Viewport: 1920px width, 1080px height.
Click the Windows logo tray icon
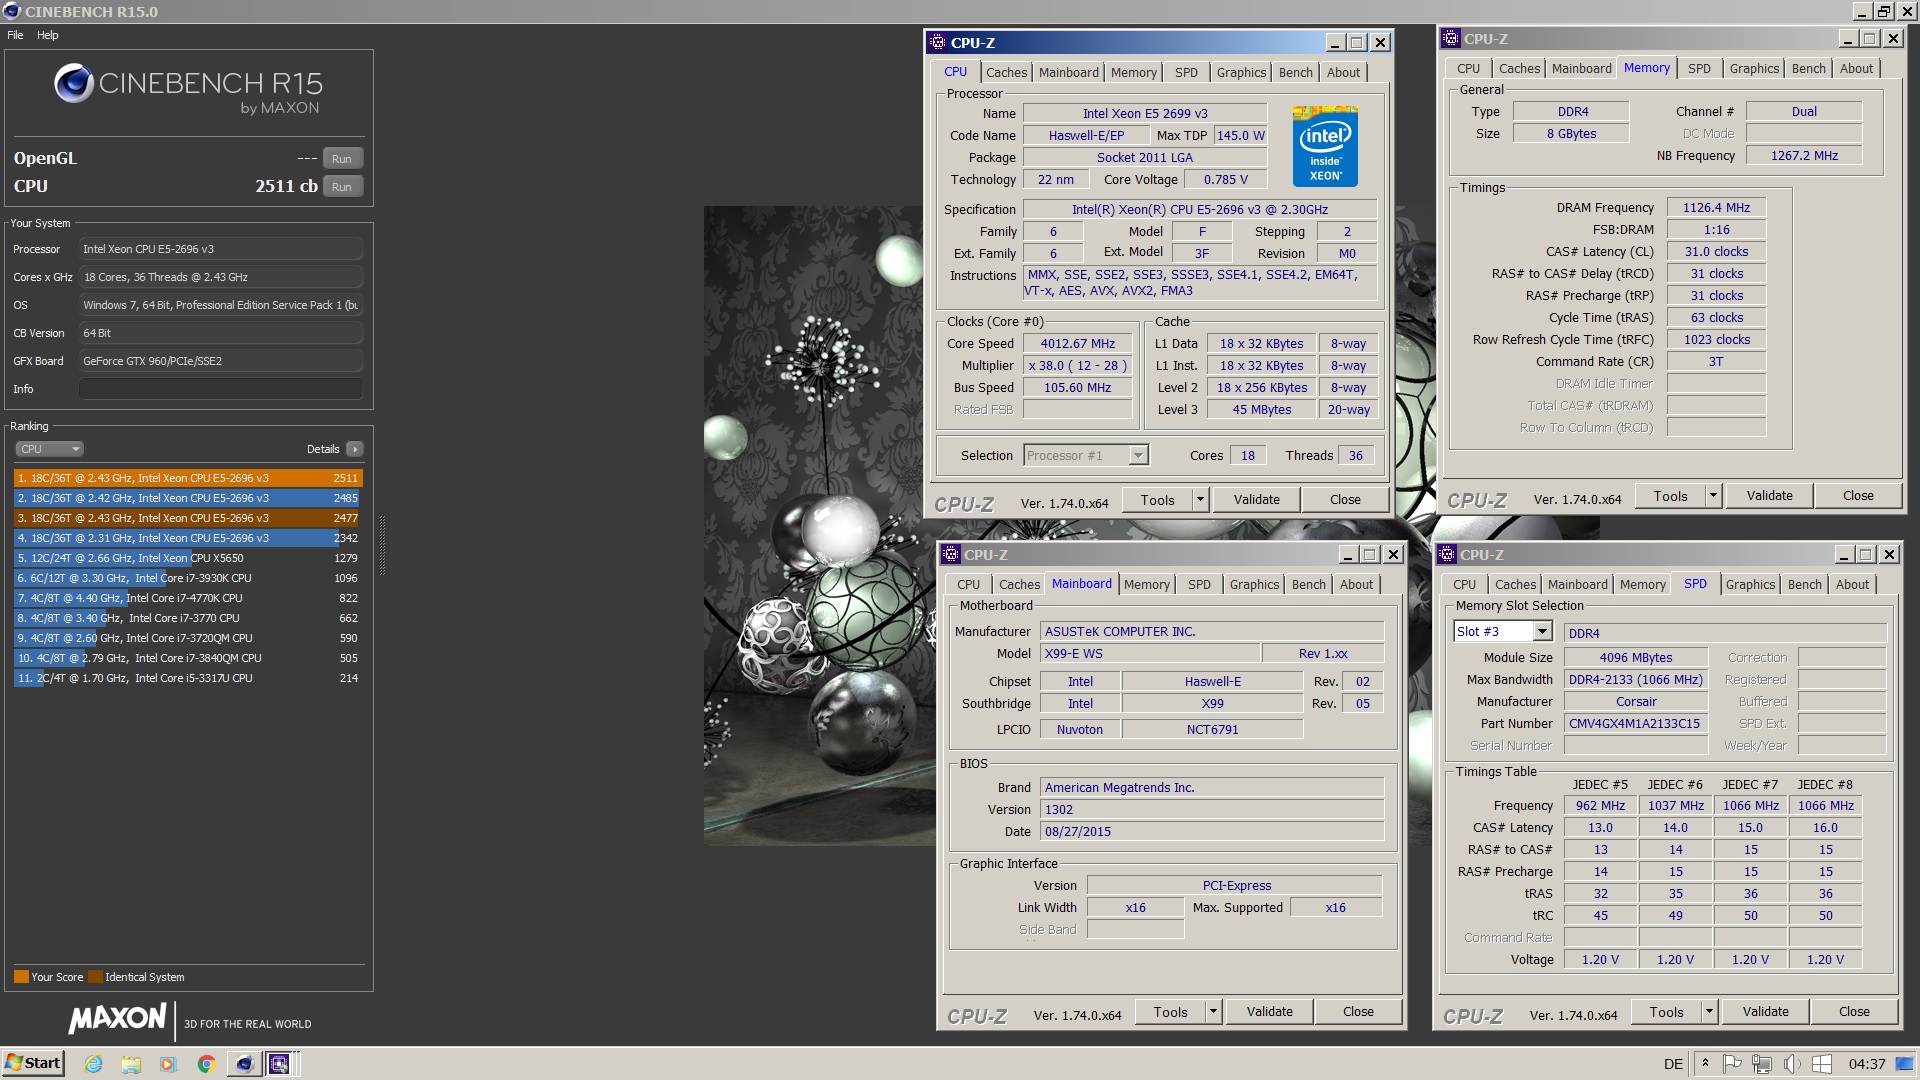pyautogui.click(x=1821, y=1064)
